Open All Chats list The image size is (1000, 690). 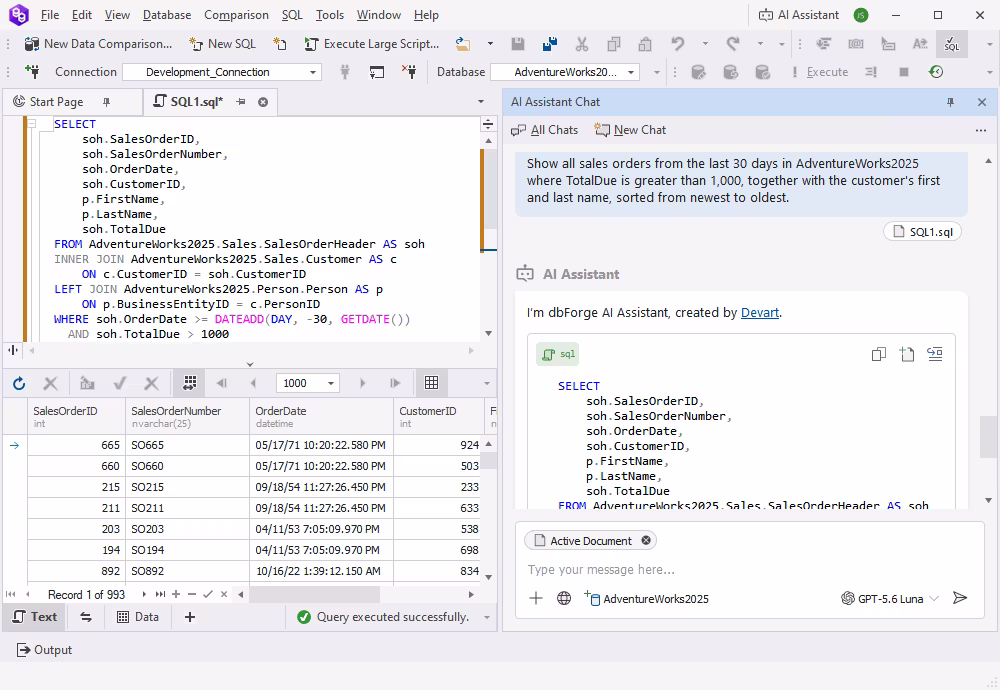pyautogui.click(x=545, y=130)
